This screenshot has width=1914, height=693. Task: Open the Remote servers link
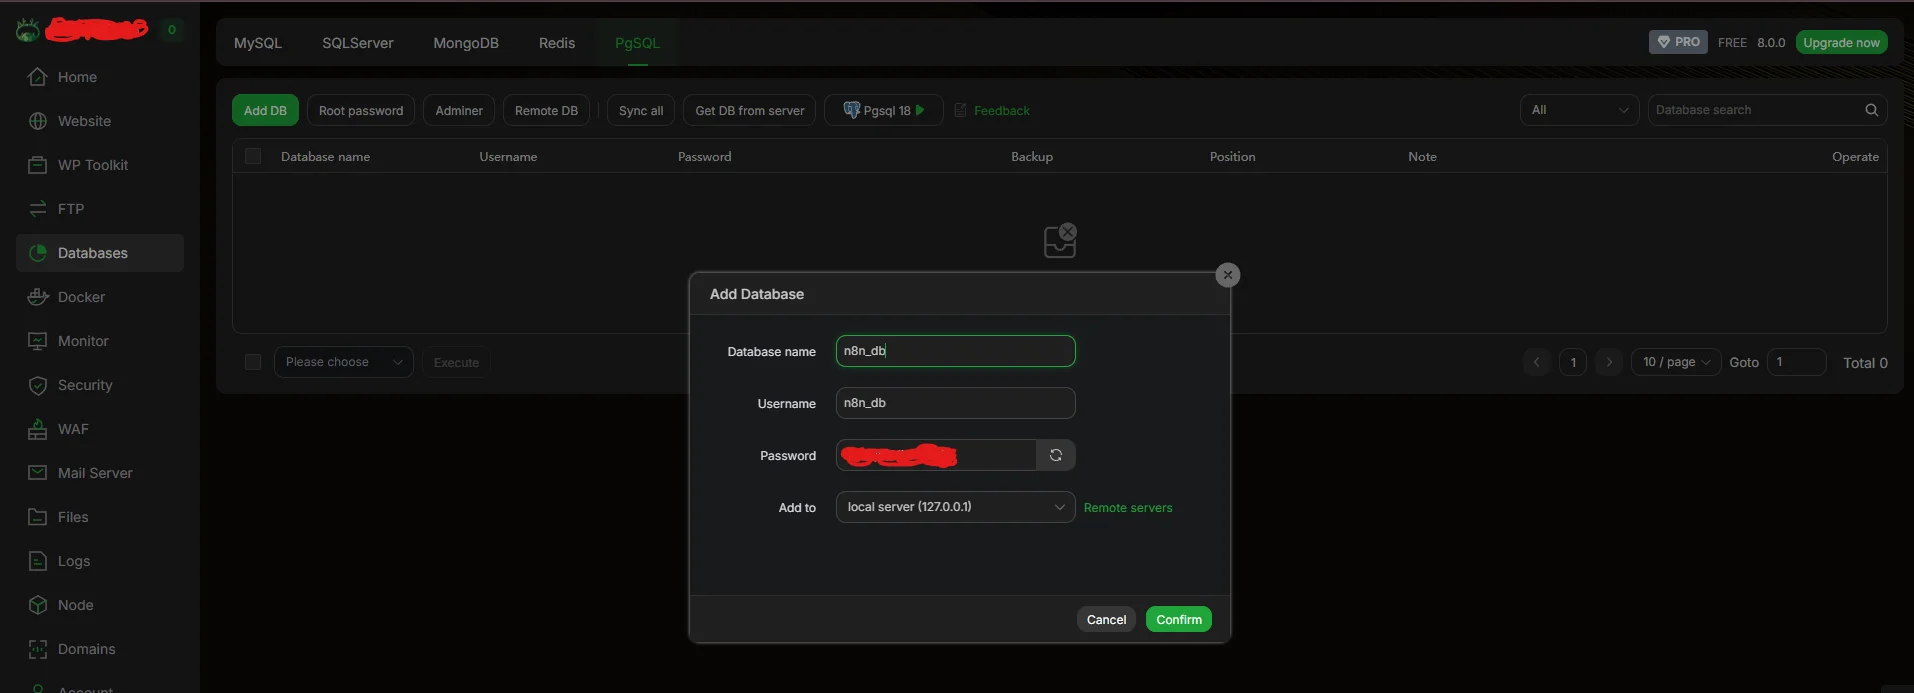1127,508
